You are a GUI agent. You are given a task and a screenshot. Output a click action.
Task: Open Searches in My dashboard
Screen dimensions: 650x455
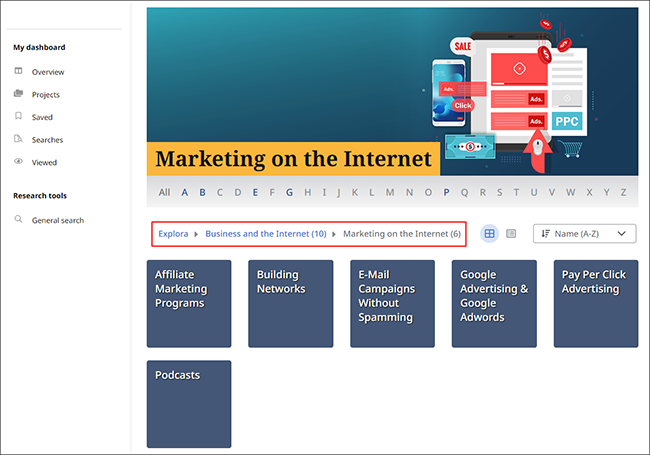47,140
